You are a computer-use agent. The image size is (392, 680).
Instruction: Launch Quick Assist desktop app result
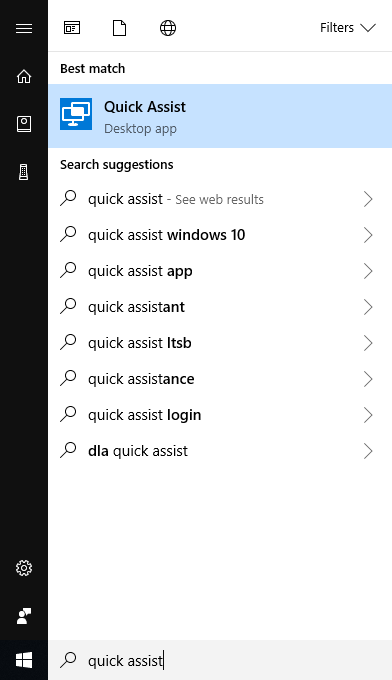click(220, 116)
